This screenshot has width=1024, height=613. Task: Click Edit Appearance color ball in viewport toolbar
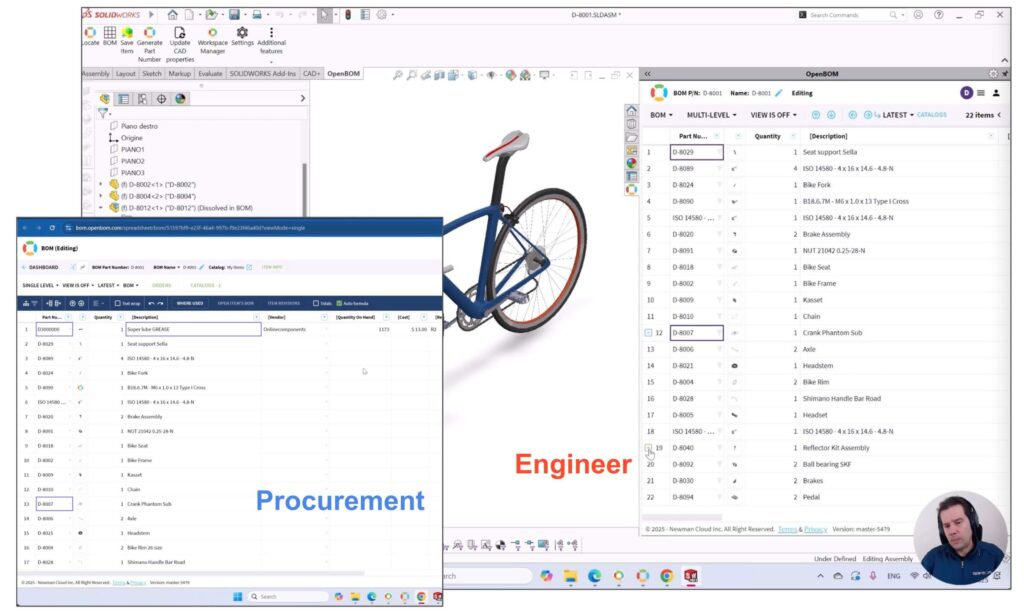point(511,75)
